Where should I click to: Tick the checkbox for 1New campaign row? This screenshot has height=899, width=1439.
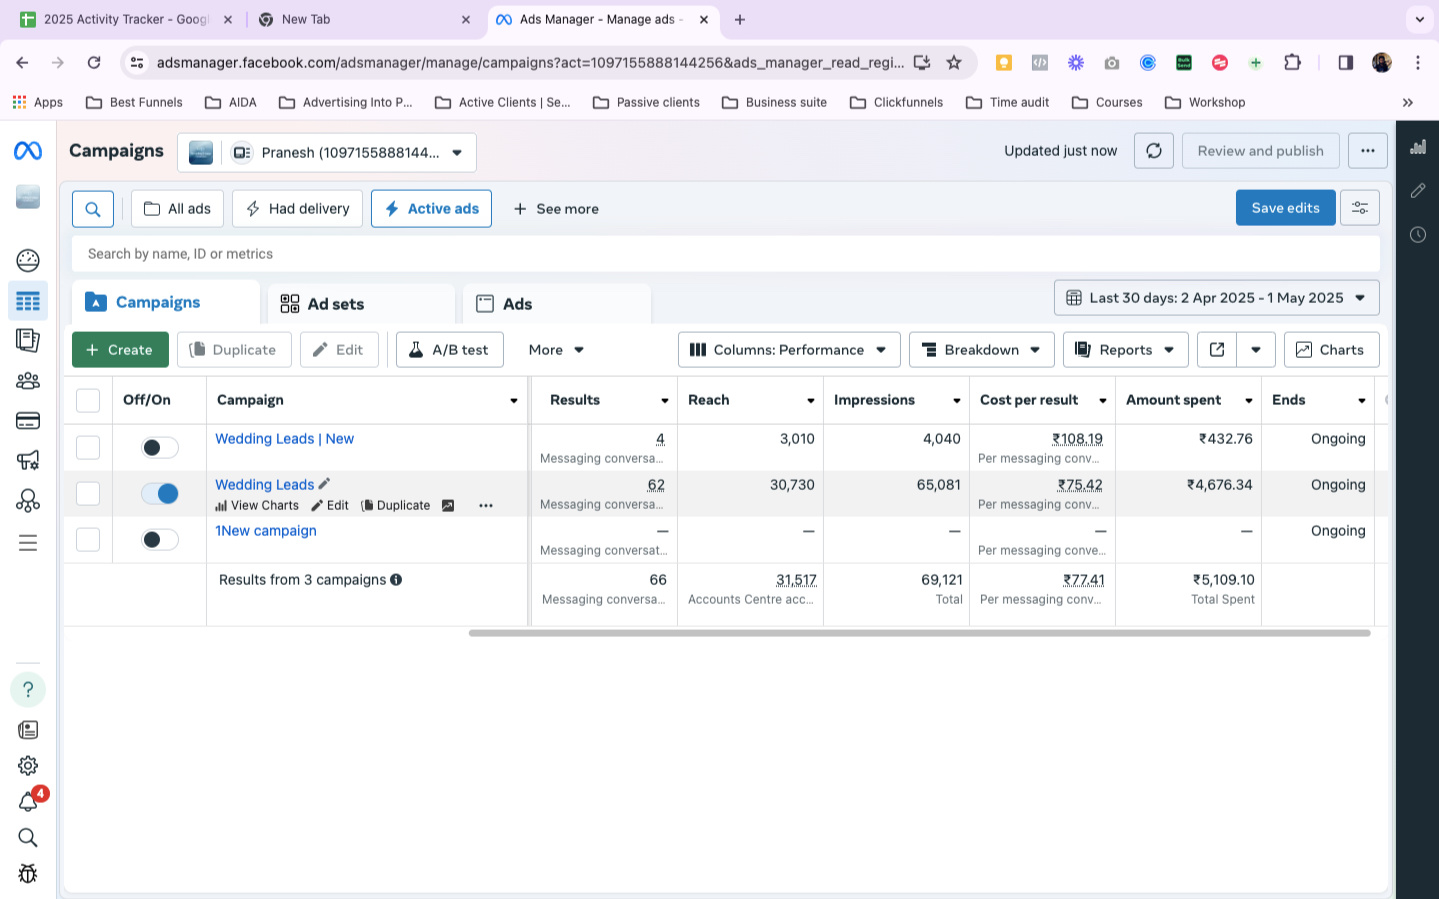[x=88, y=539]
